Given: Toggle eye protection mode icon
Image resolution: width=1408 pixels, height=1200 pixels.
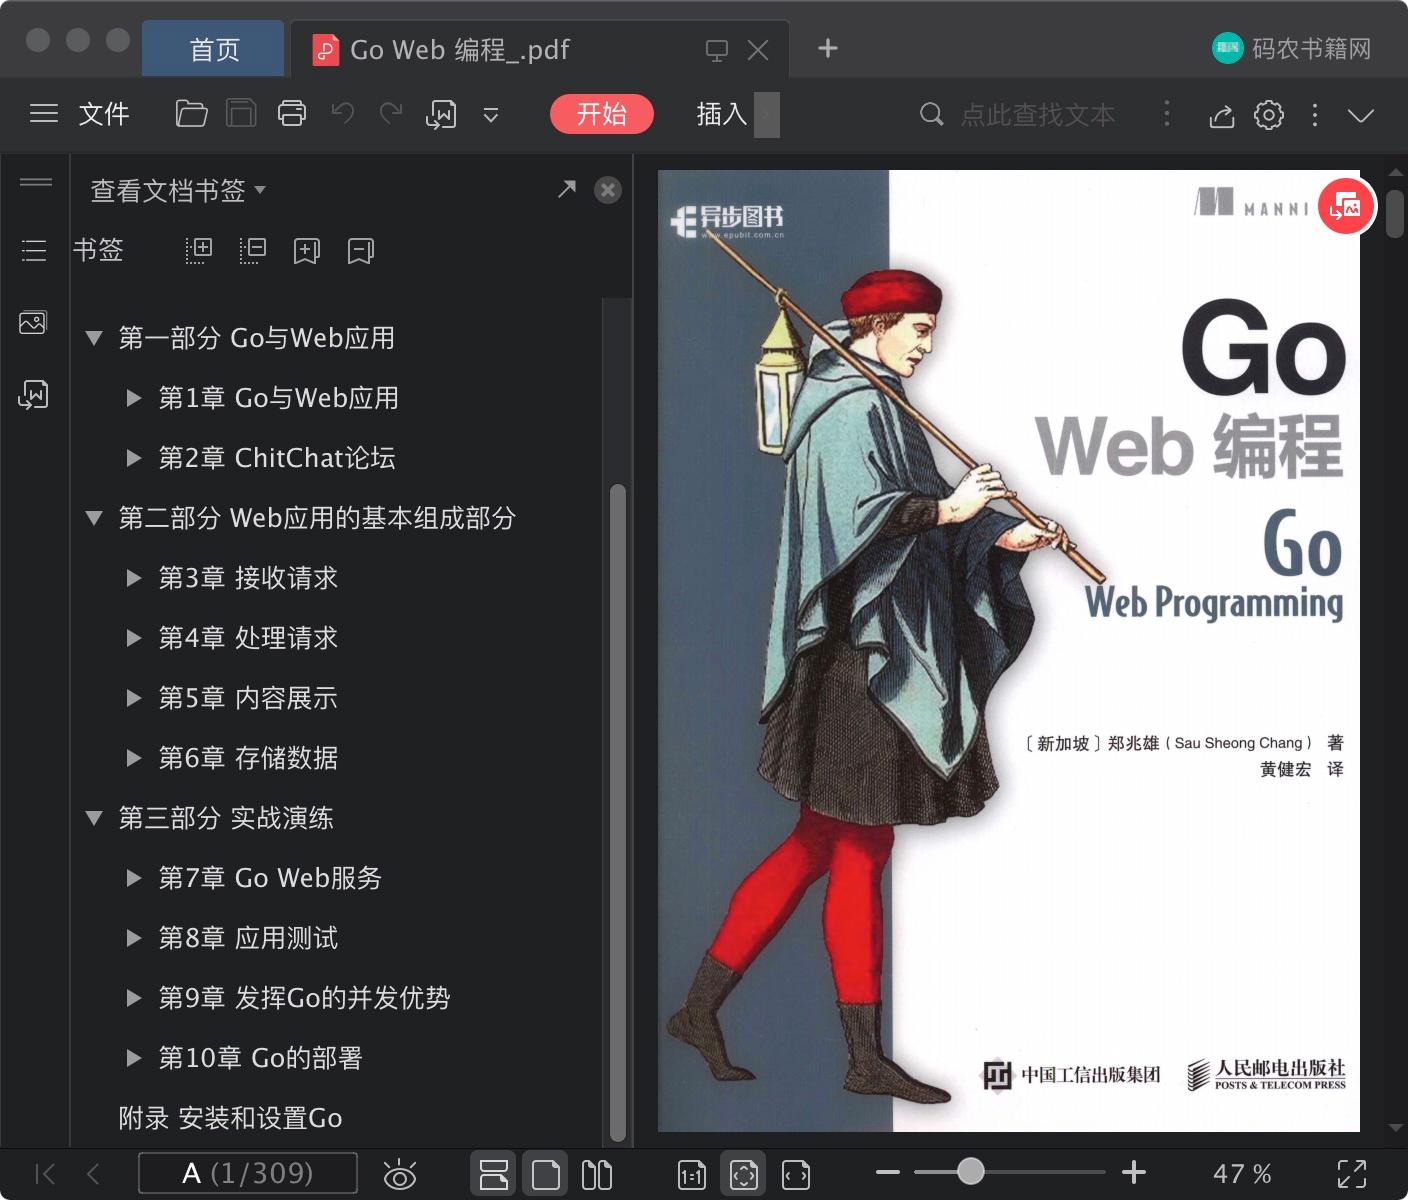Looking at the screenshot, I should pyautogui.click(x=400, y=1174).
